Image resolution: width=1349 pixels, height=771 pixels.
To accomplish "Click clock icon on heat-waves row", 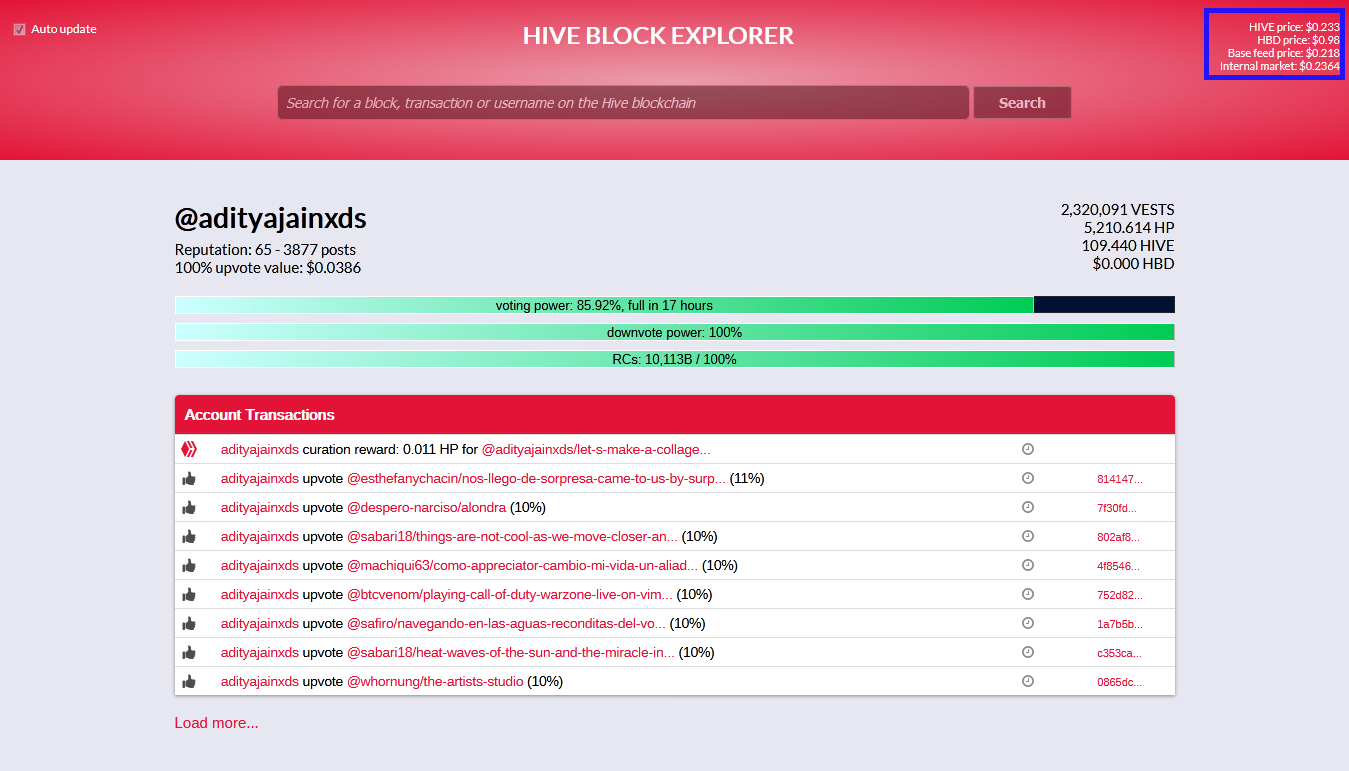I will click(1028, 652).
